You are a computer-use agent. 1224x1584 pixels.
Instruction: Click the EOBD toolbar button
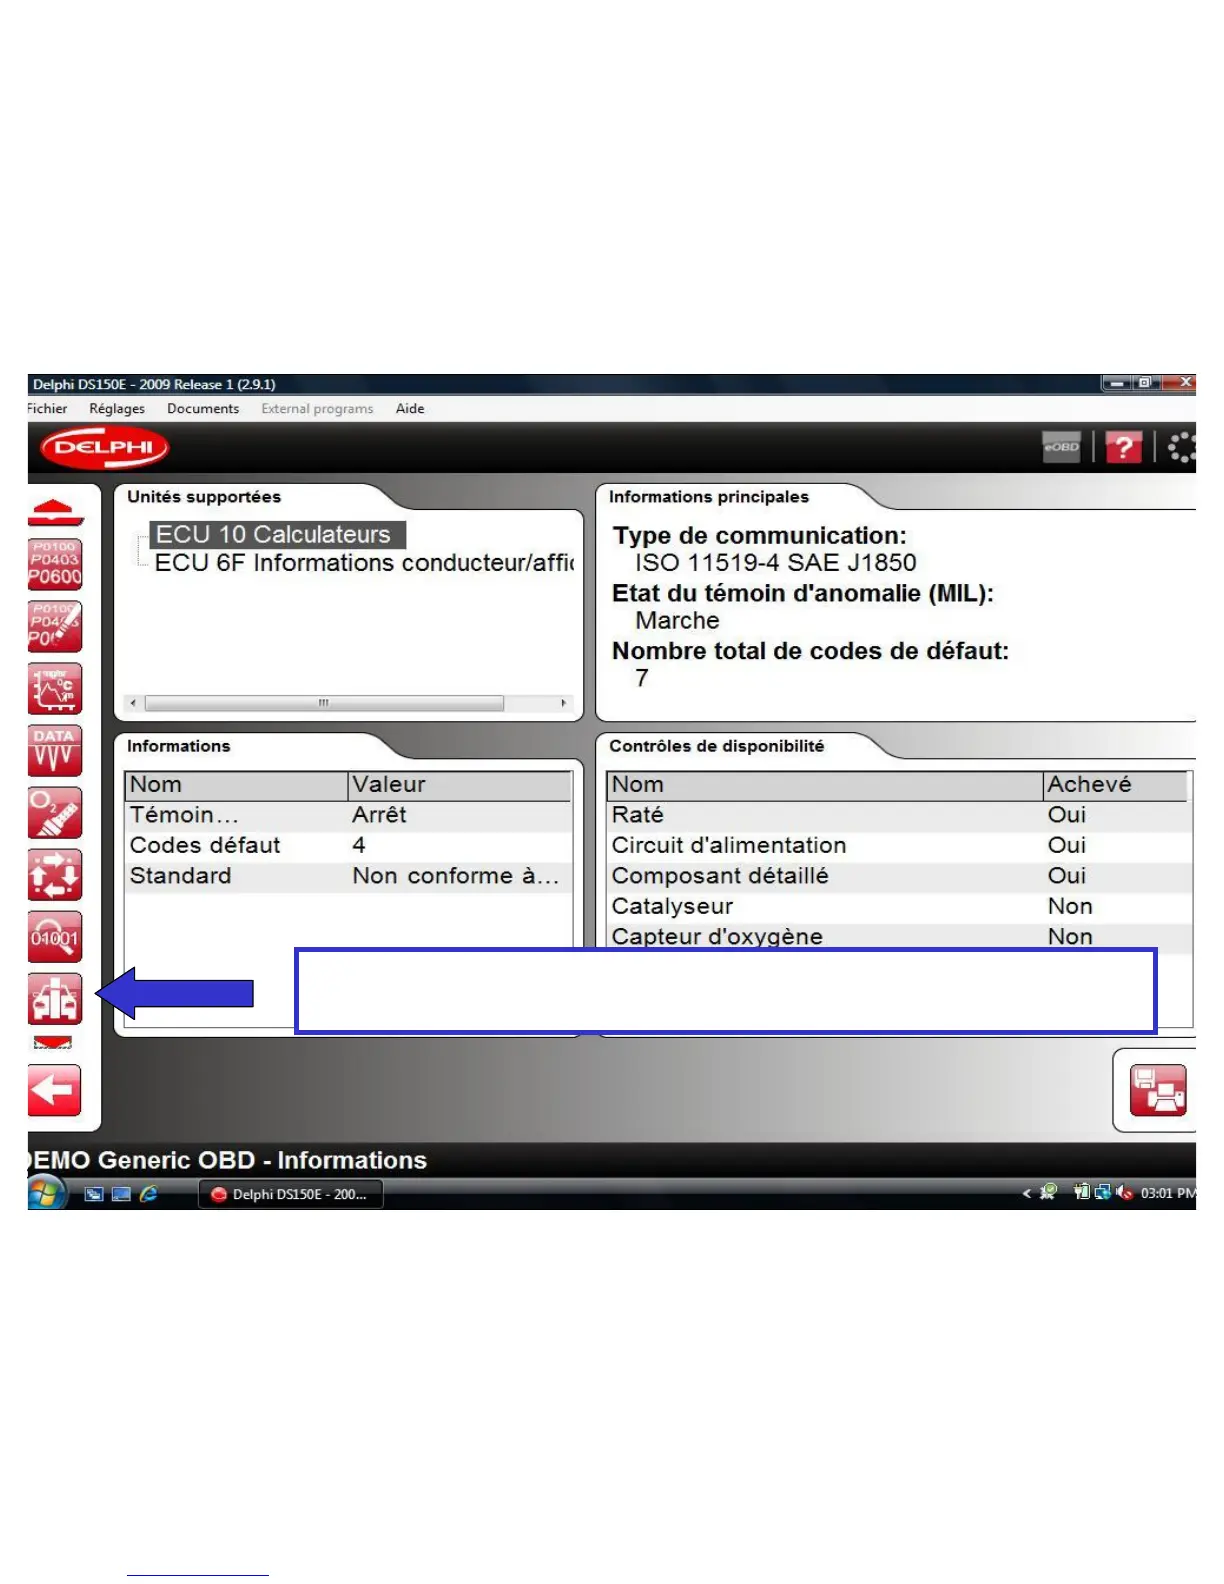point(1061,447)
